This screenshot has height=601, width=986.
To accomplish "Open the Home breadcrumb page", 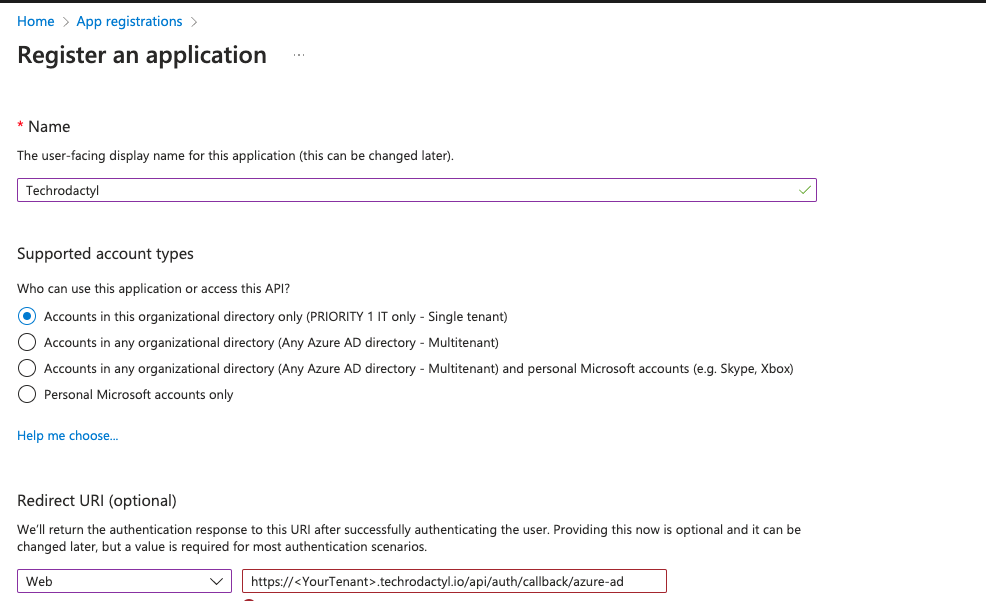I will 35,21.
